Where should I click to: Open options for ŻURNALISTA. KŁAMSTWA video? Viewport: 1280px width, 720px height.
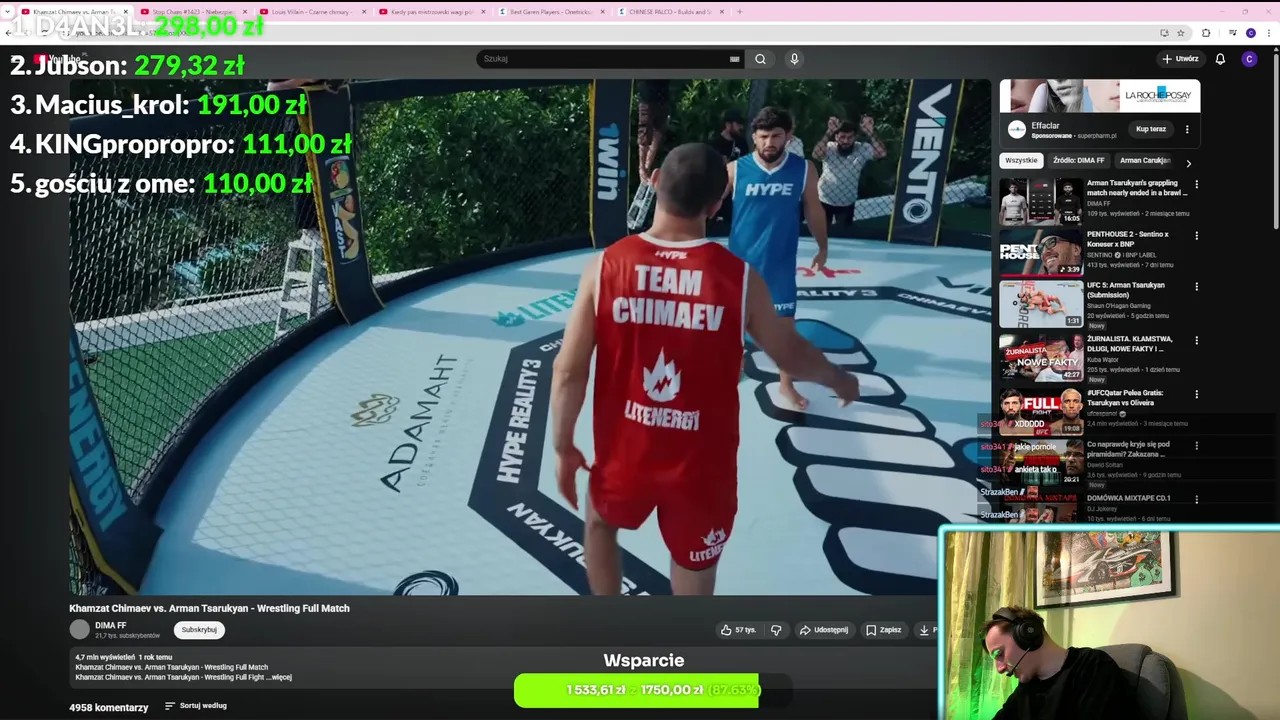point(1196,340)
